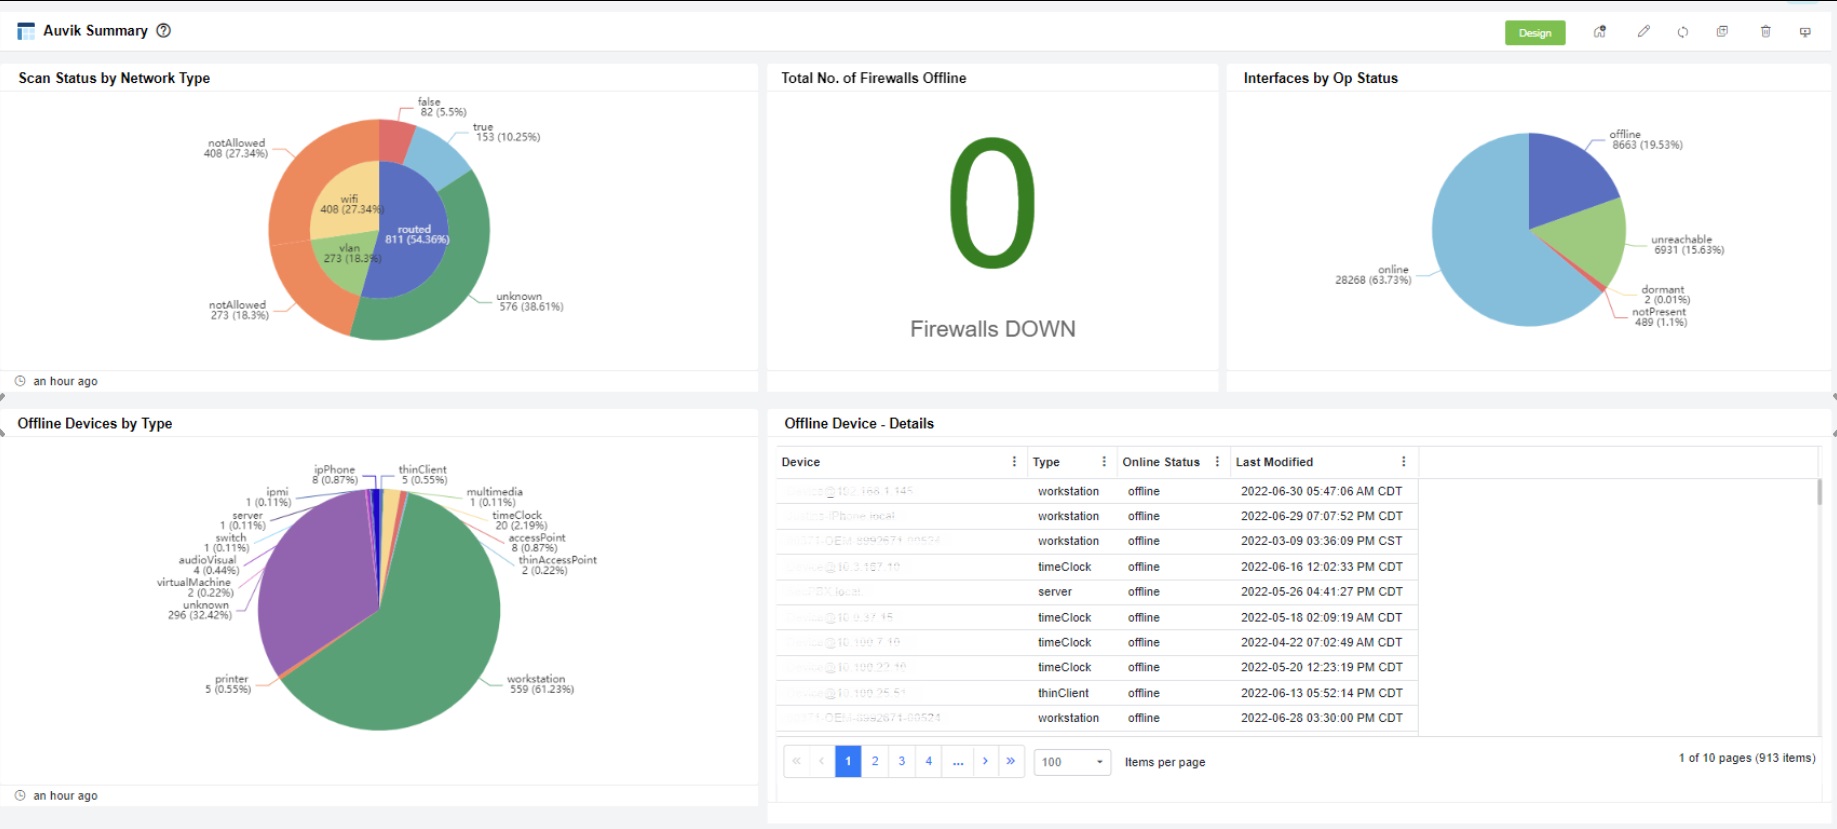Click the pencil edit dashboard icon
This screenshot has width=1837, height=829.
click(x=1643, y=32)
